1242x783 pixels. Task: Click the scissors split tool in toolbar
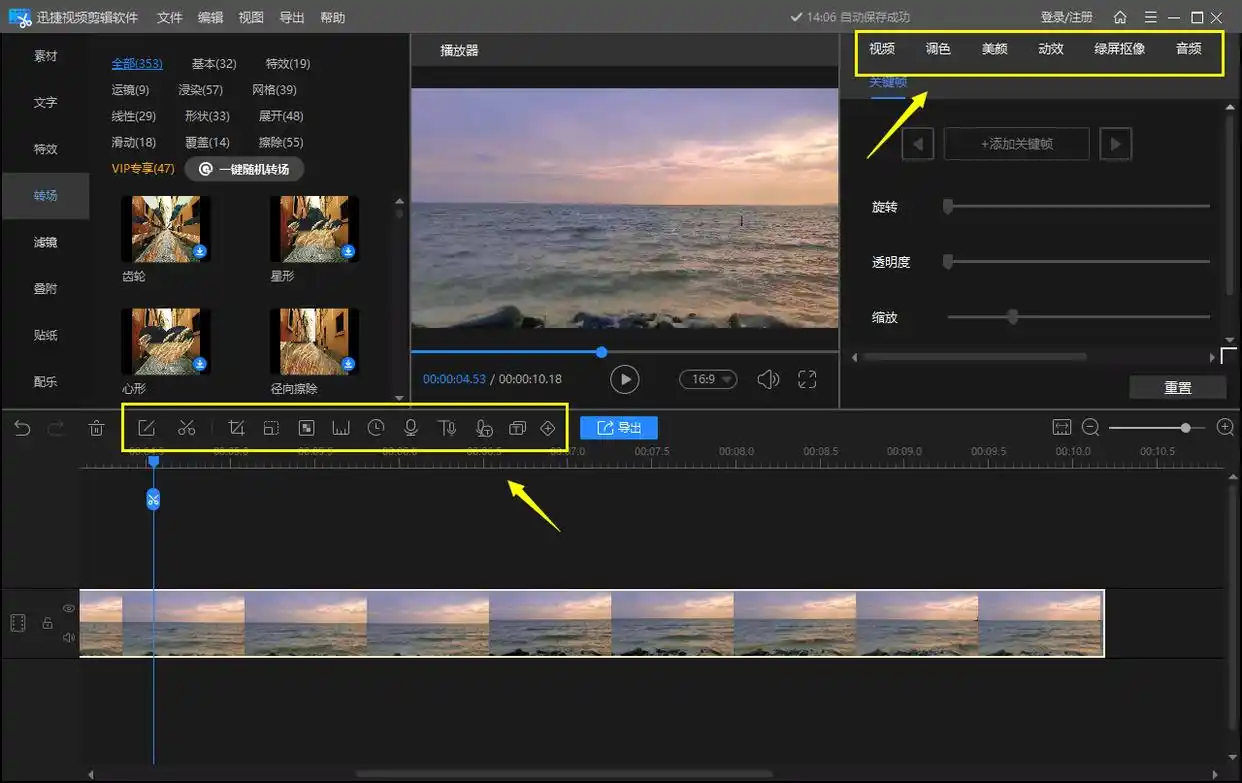click(x=186, y=428)
